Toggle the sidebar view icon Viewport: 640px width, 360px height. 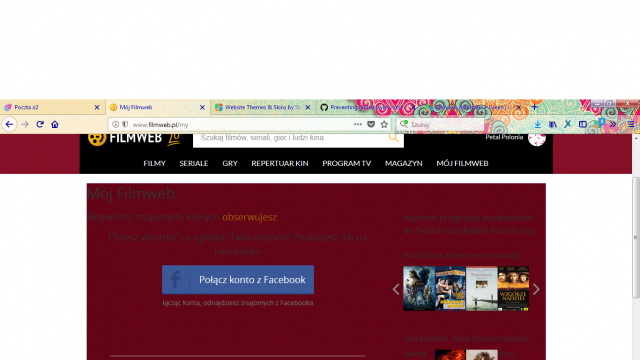[x=582, y=124]
